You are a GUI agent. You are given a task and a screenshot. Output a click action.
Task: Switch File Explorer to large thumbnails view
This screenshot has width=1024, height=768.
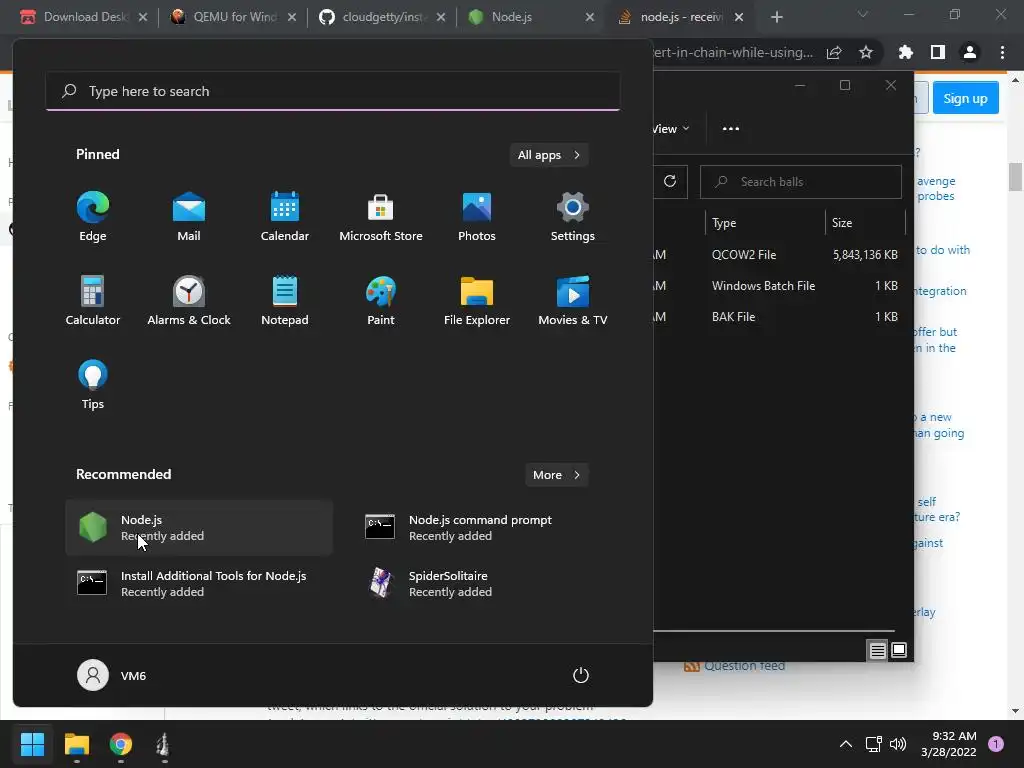point(899,650)
